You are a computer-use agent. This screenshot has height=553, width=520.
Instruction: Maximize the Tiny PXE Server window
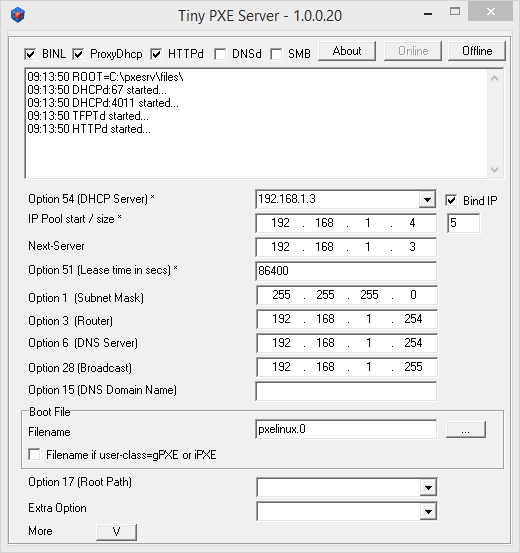point(455,12)
